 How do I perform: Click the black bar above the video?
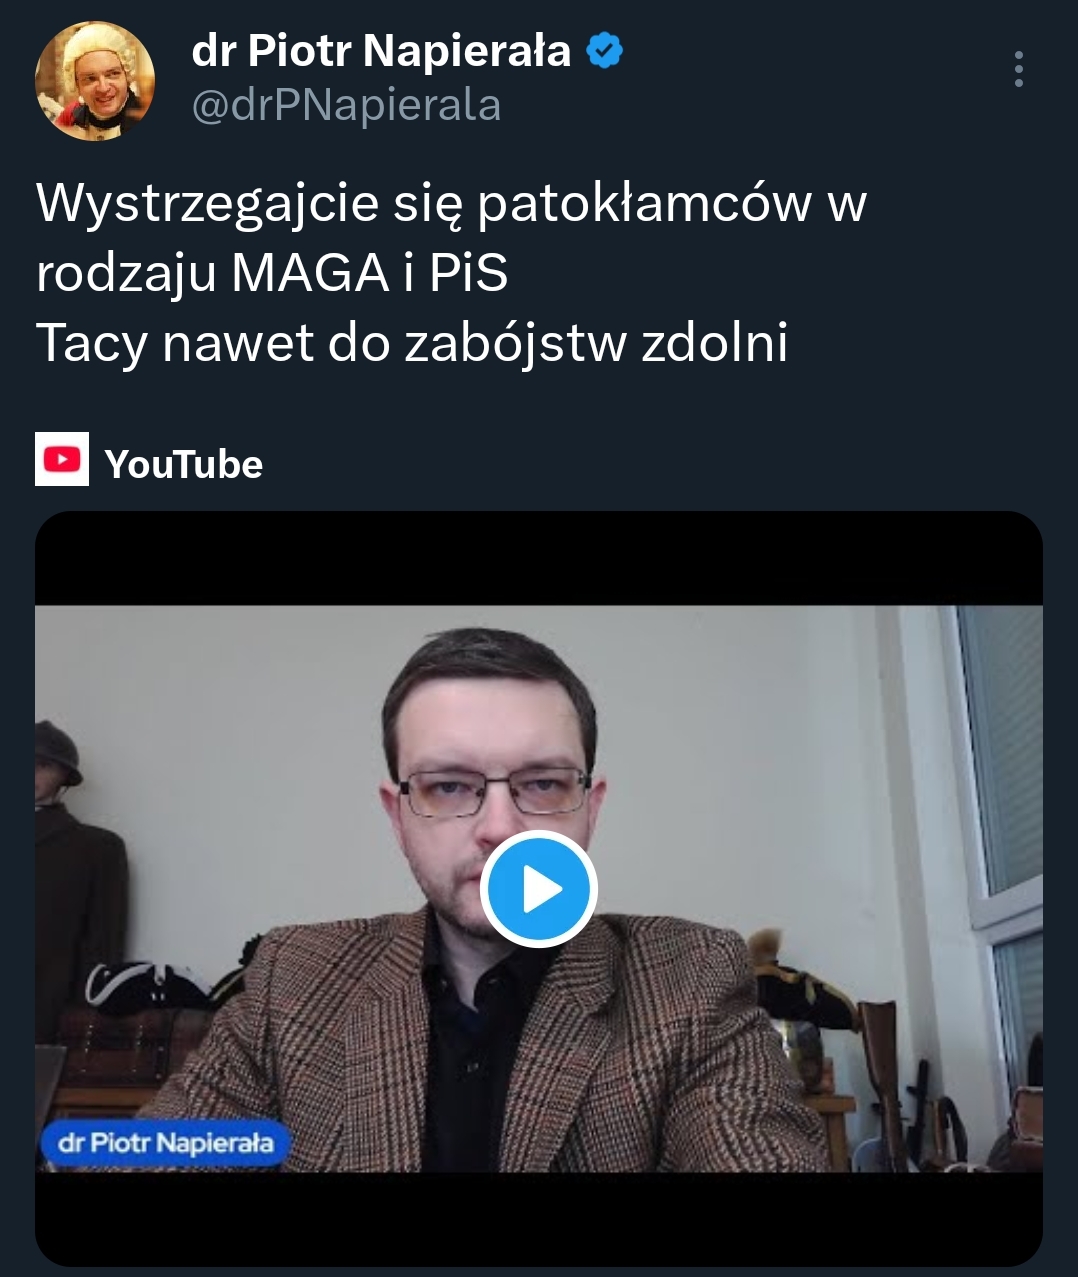coord(539,559)
